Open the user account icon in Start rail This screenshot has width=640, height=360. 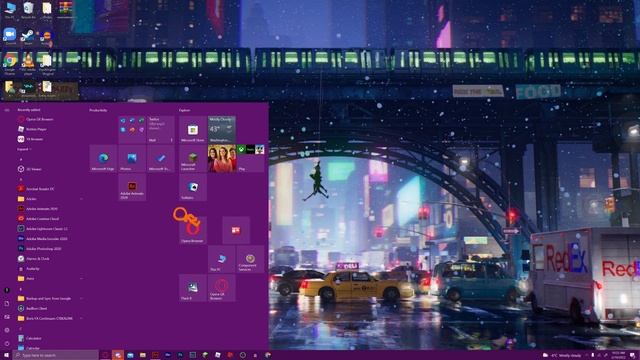click(7, 290)
